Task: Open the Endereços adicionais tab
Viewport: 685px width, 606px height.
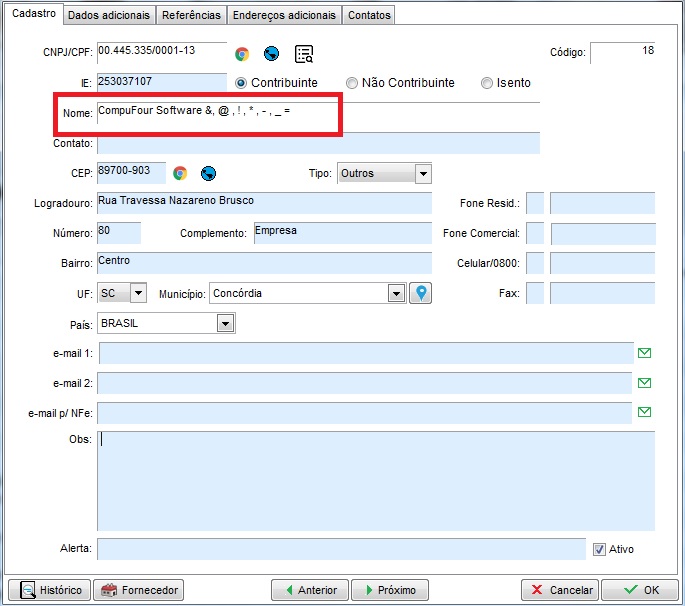Action: pyautogui.click(x=284, y=15)
